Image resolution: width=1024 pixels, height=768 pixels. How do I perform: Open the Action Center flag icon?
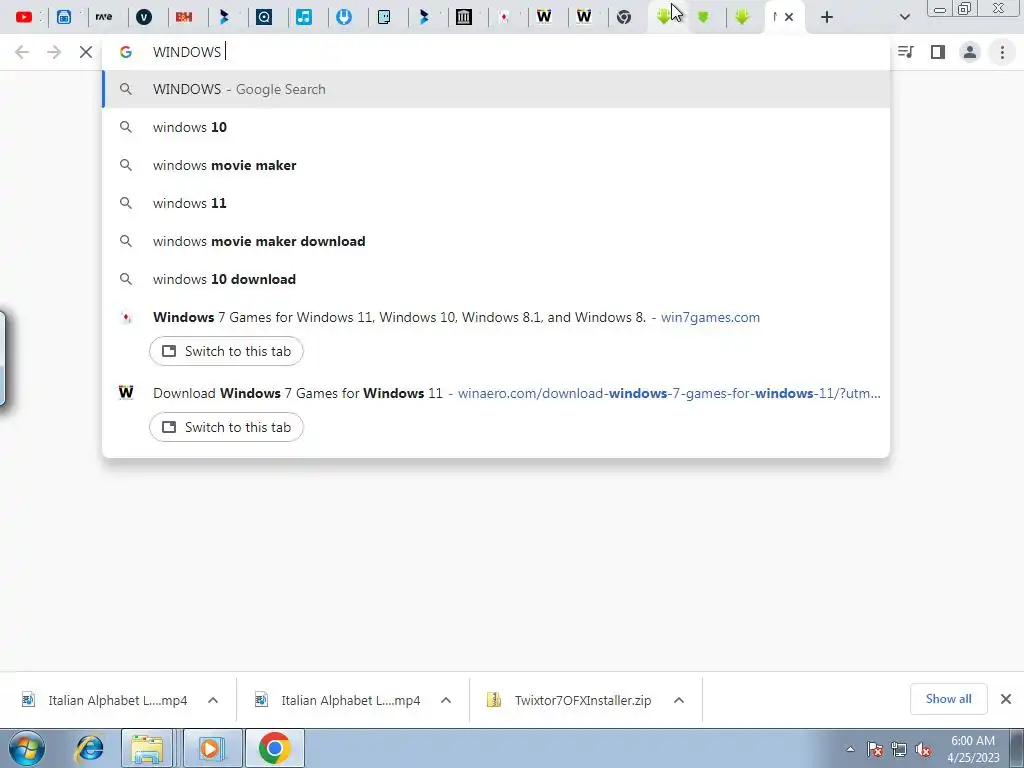tap(875, 749)
